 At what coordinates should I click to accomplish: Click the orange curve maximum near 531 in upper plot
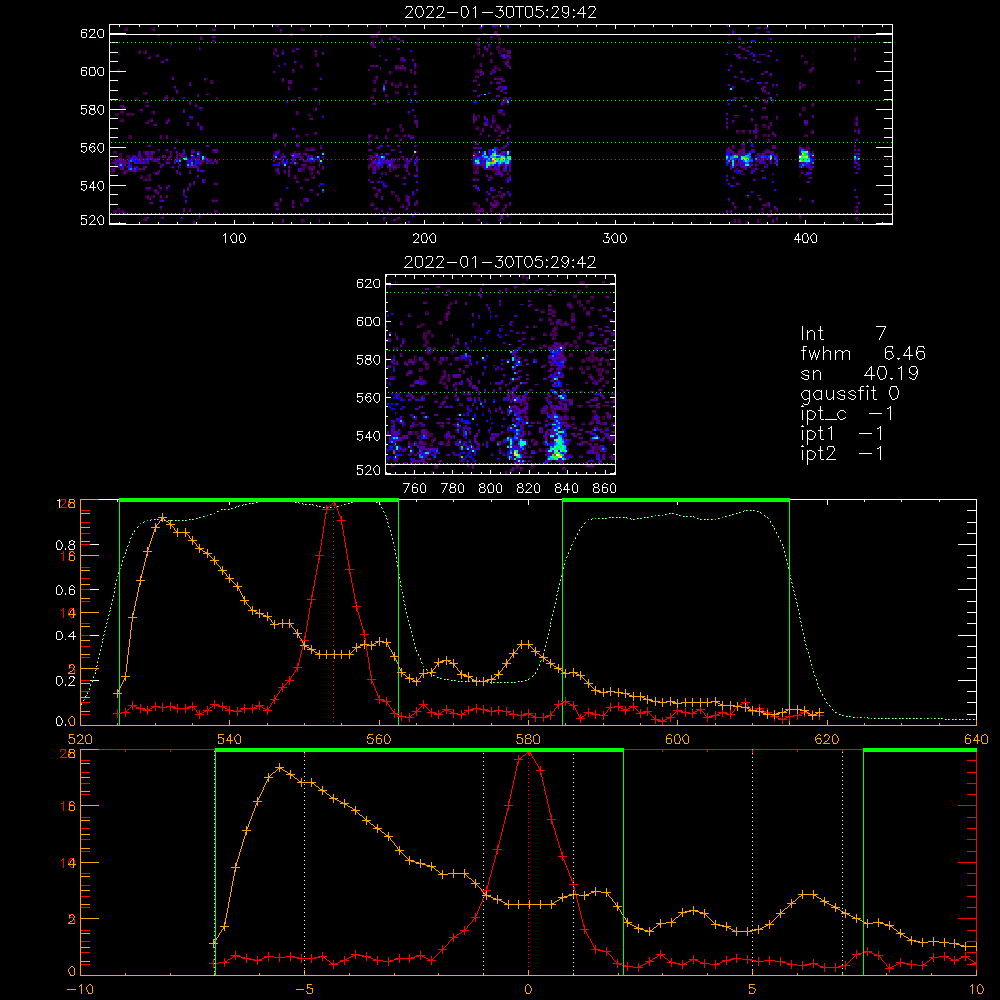pos(163,518)
